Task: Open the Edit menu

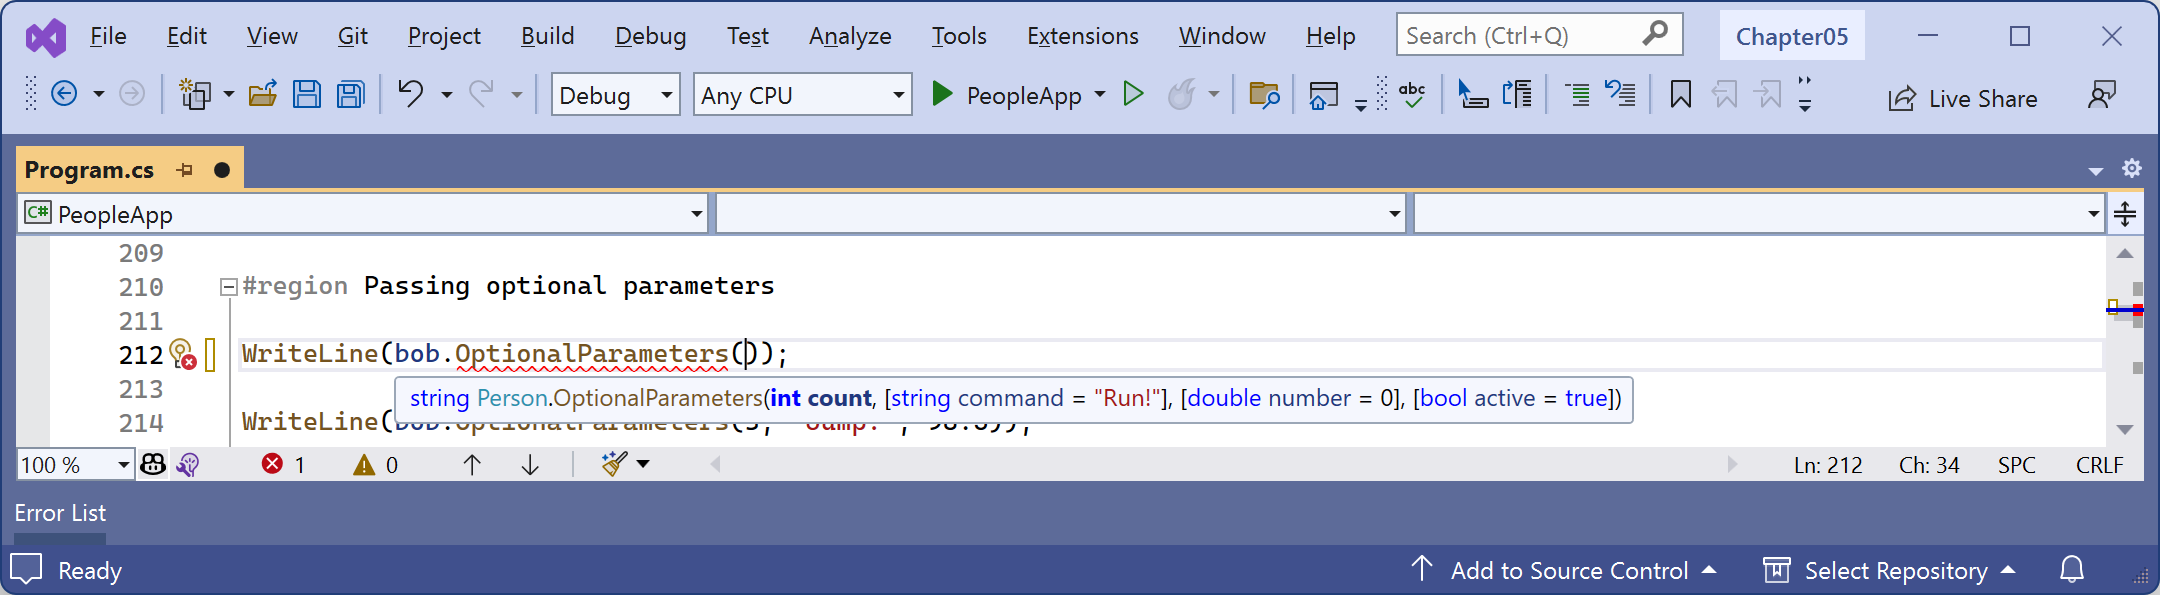Action: pos(187,36)
